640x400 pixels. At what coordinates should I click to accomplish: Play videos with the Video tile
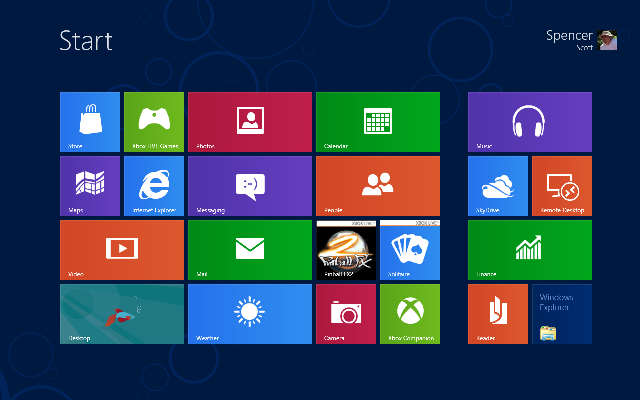122,250
